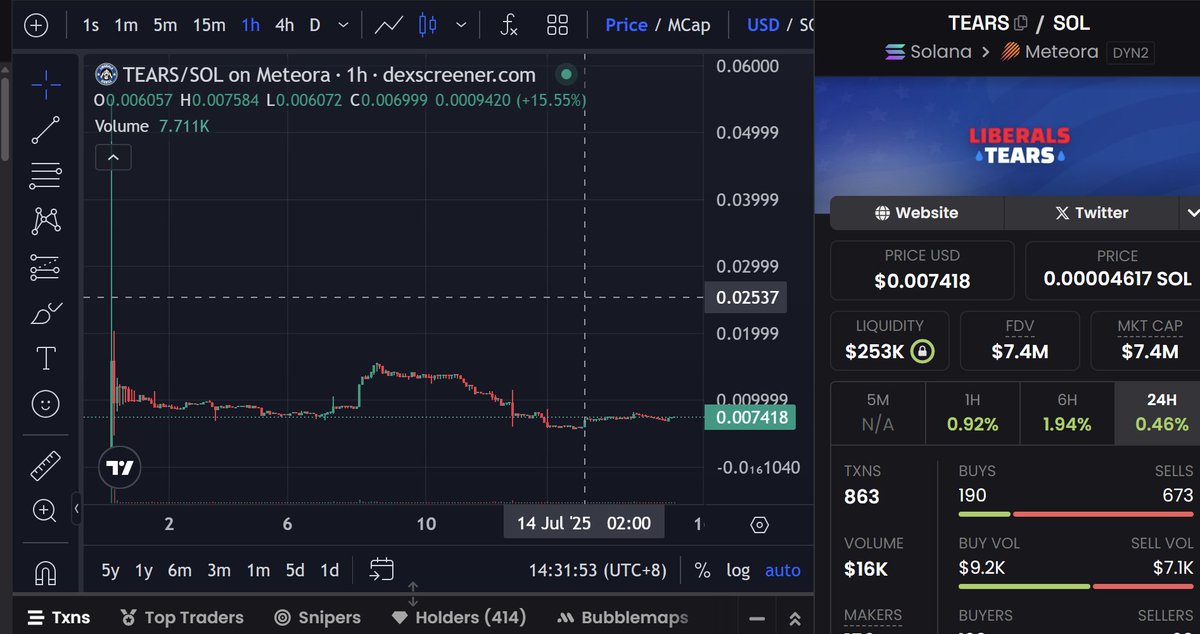This screenshot has width=1200, height=634.
Task: Expand the chart style dropdown chevron
Action: [460, 25]
